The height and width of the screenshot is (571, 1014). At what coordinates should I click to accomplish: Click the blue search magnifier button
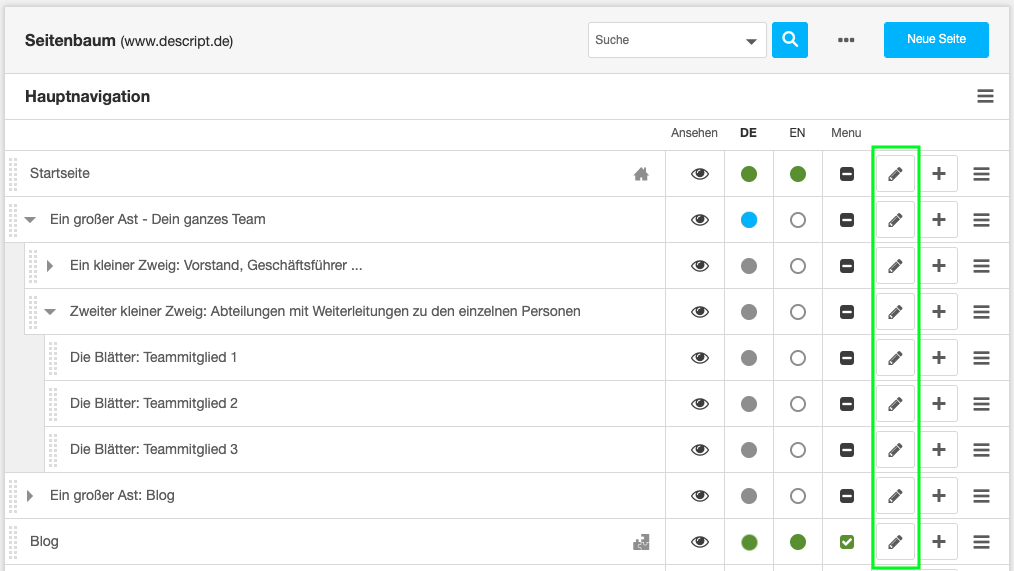[790, 40]
